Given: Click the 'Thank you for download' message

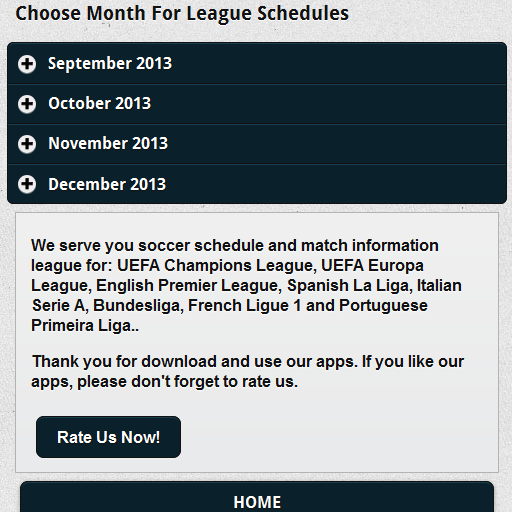Looking at the screenshot, I should coord(248,371).
